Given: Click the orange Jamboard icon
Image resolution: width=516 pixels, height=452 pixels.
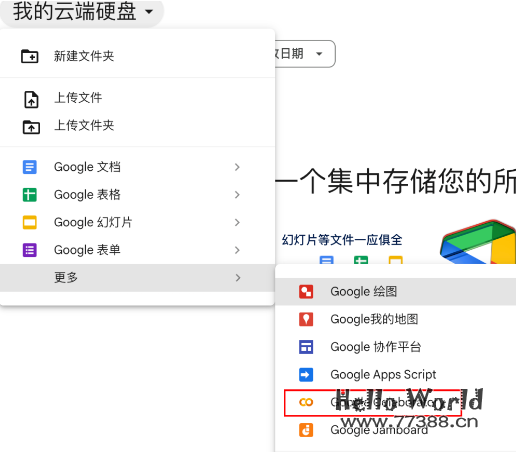Looking at the screenshot, I should [x=306, y=430].
